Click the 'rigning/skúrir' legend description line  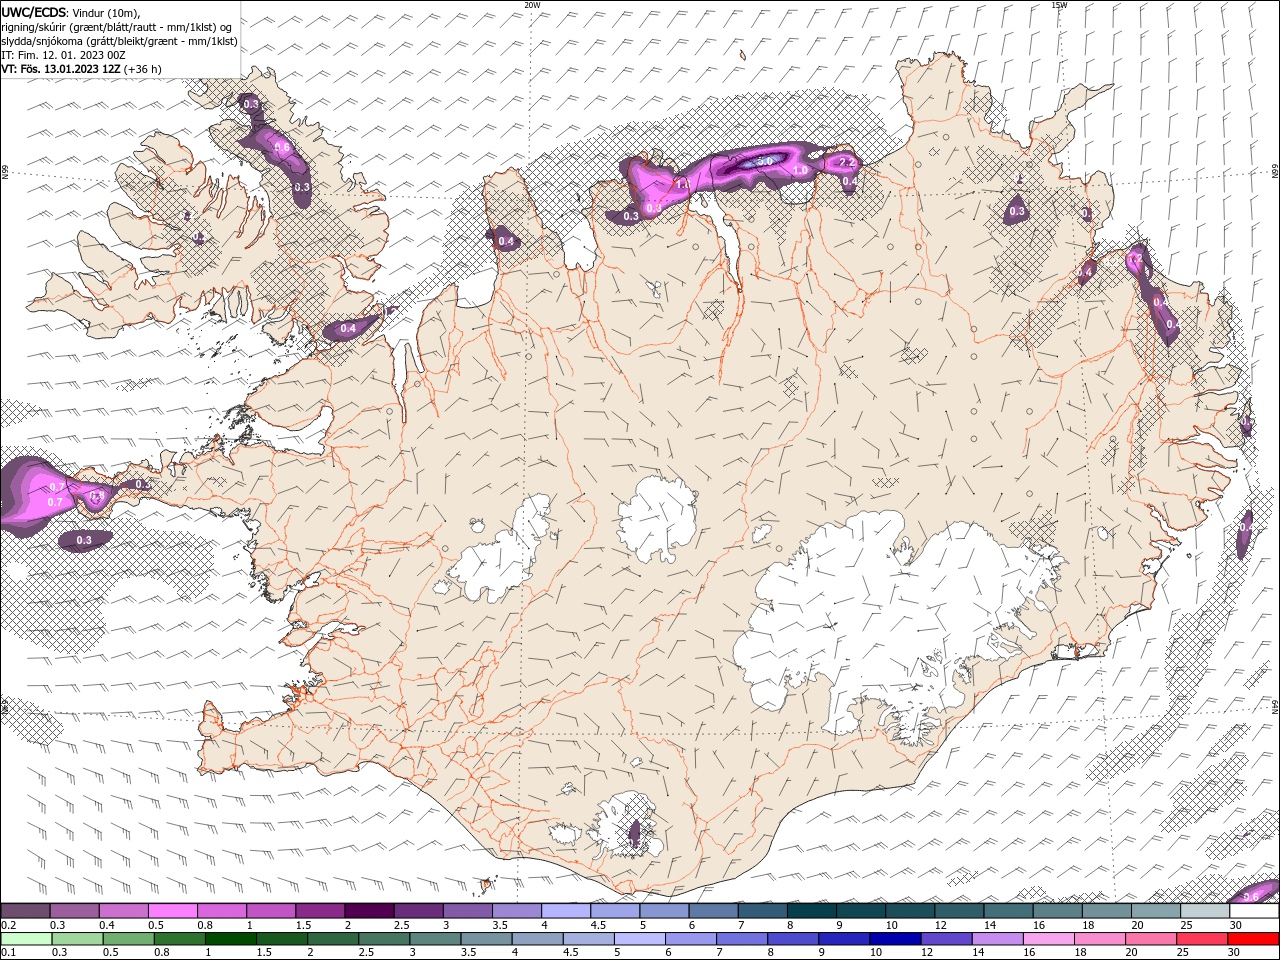coord(119,27)
